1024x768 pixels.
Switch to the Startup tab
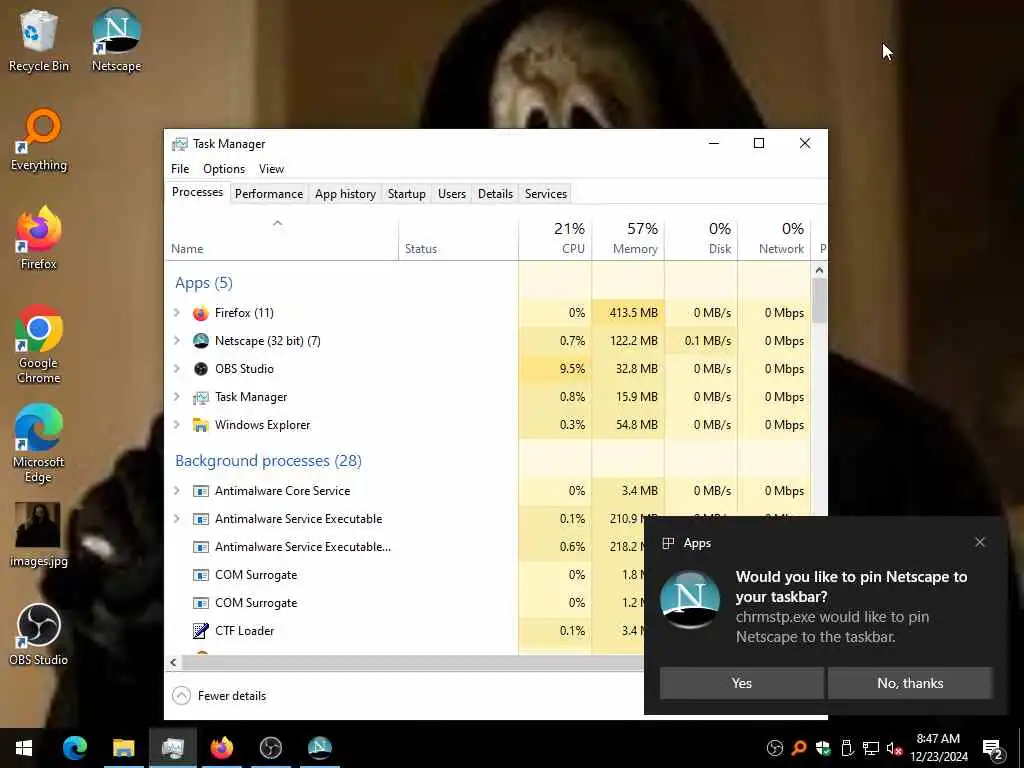click(406, 194)
